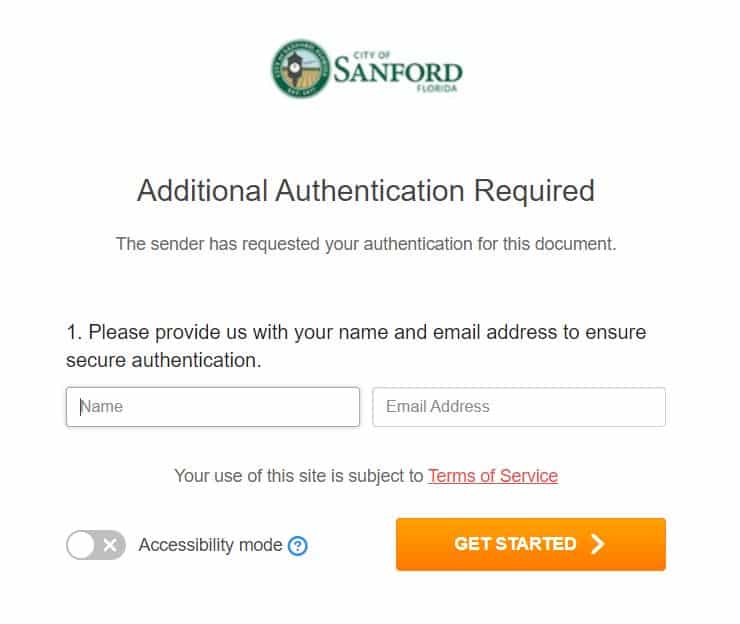
Task: Click the X icon inside the accessibility switch
Action: (111, 545)
